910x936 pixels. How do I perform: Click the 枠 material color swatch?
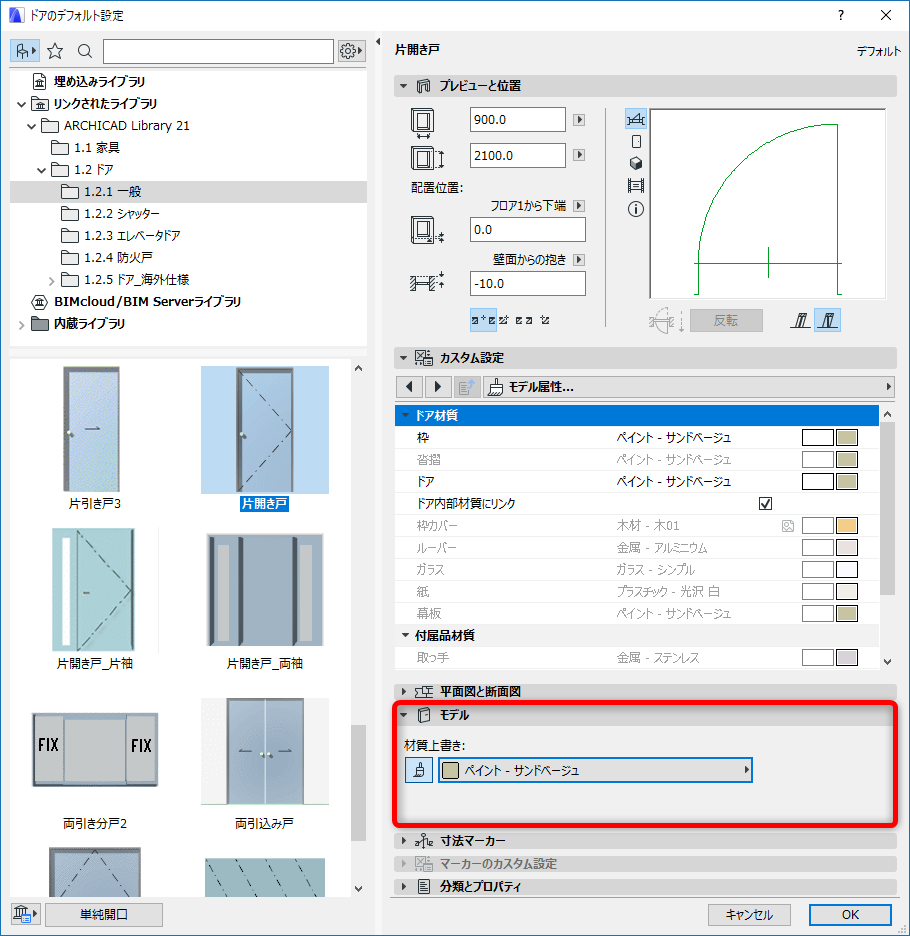[847, 438]
